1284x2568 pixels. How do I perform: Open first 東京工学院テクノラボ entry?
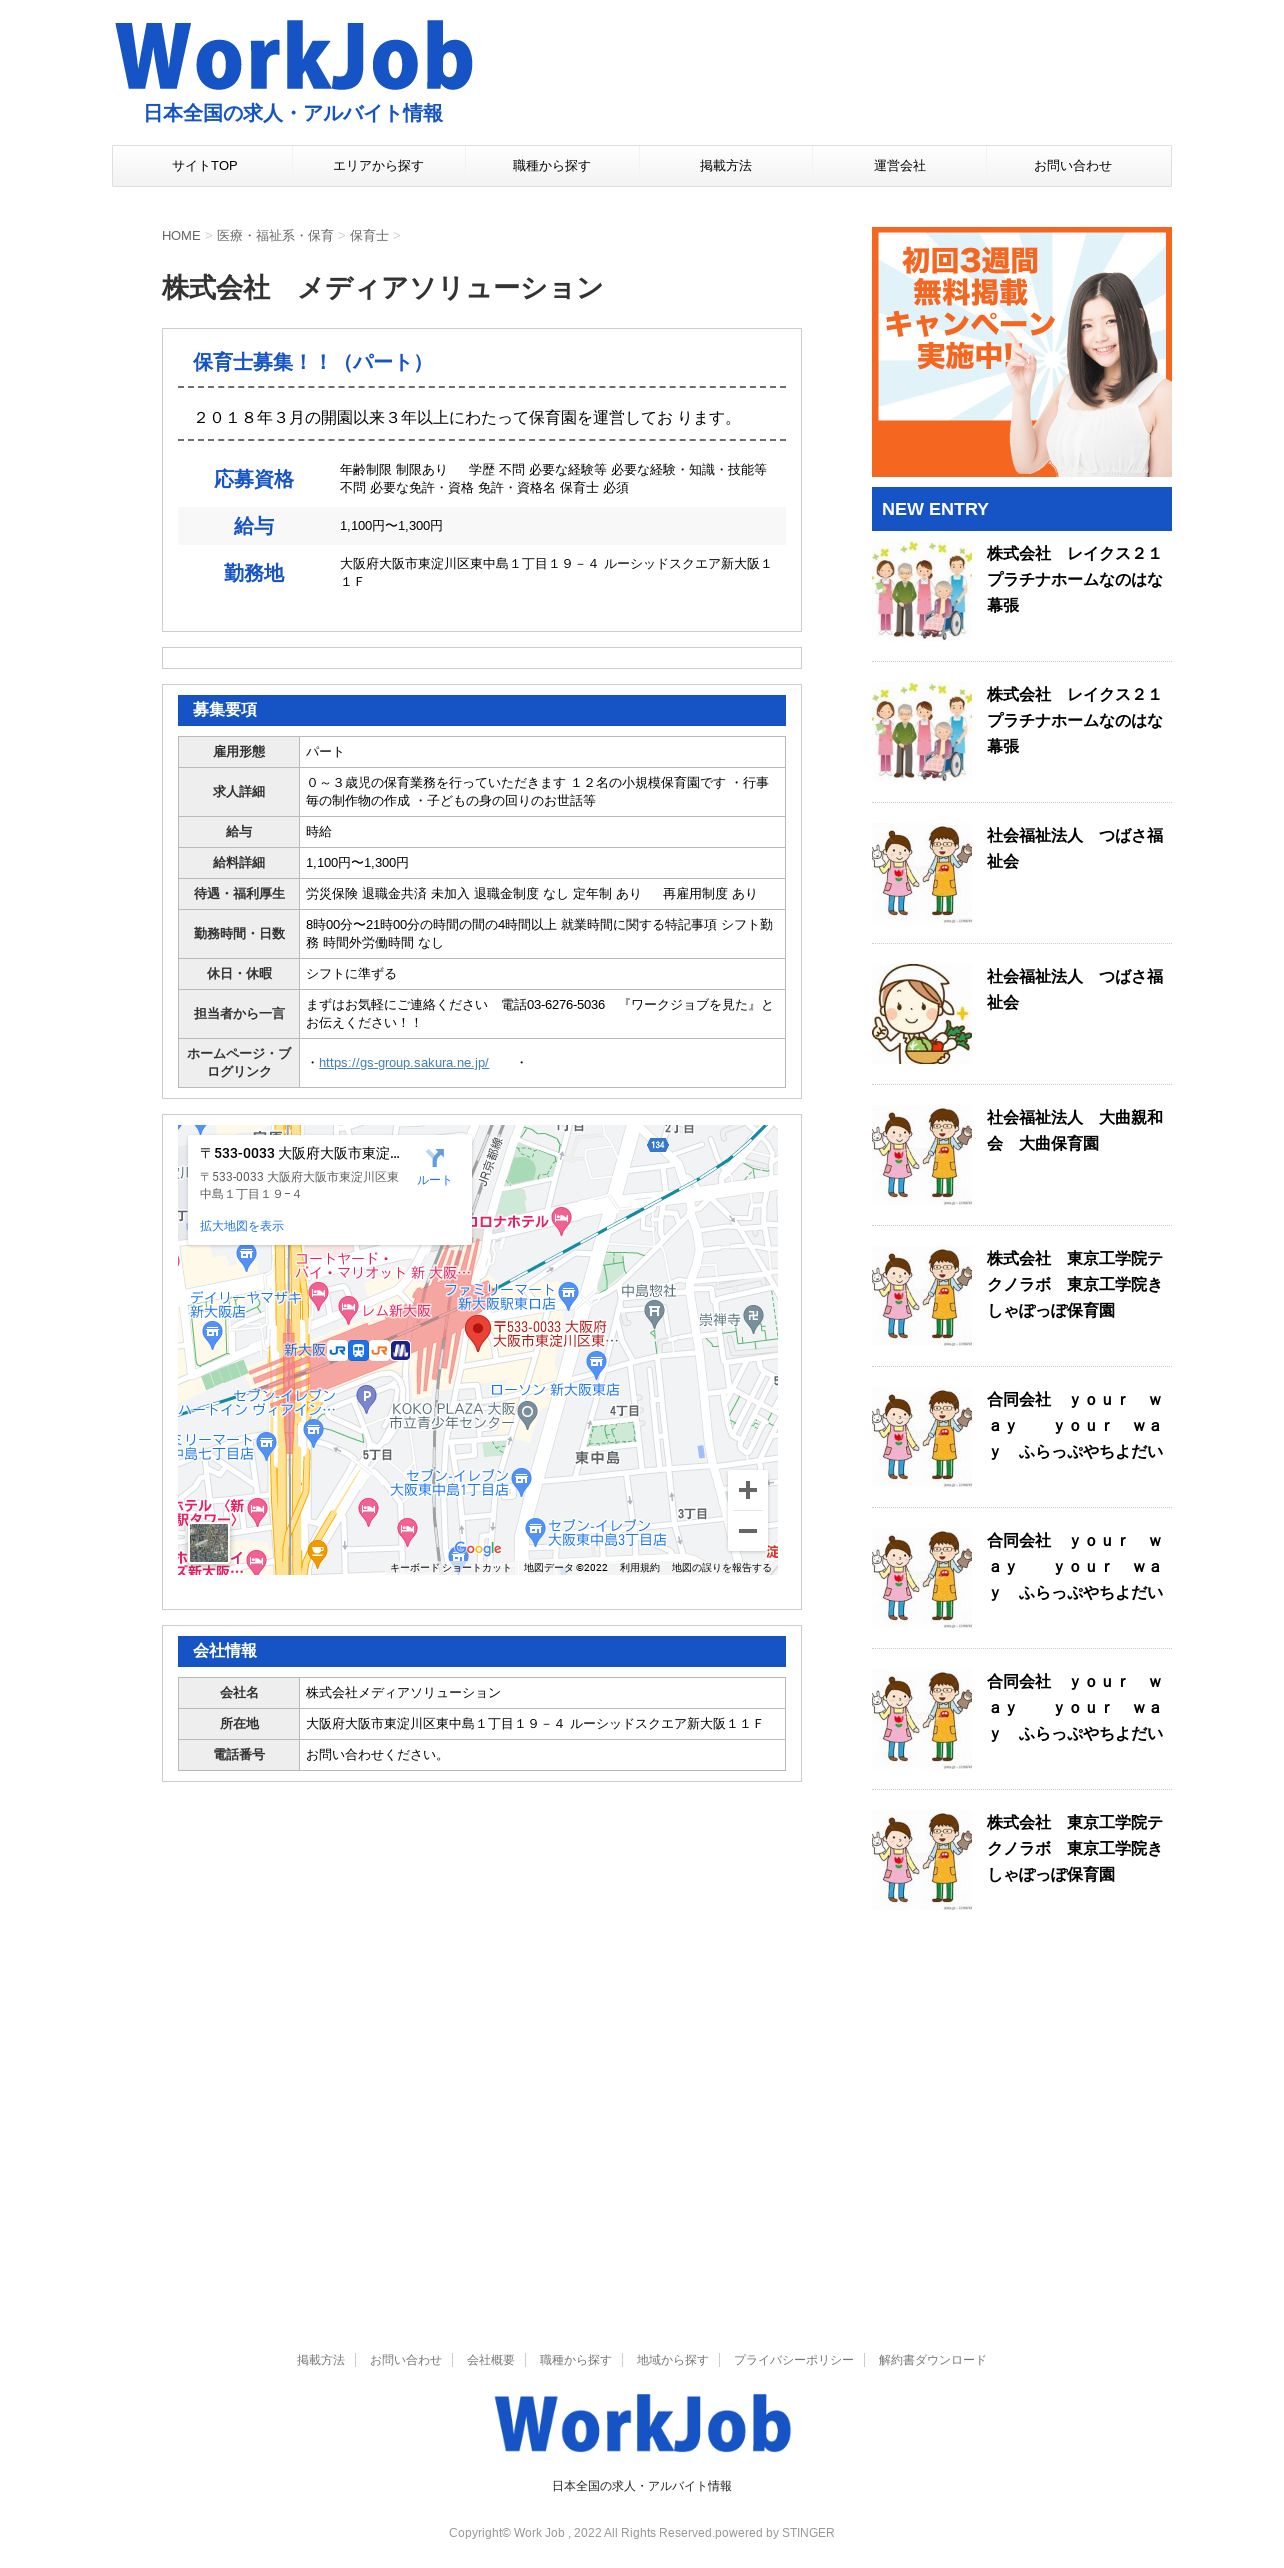pos(1075,1284)
